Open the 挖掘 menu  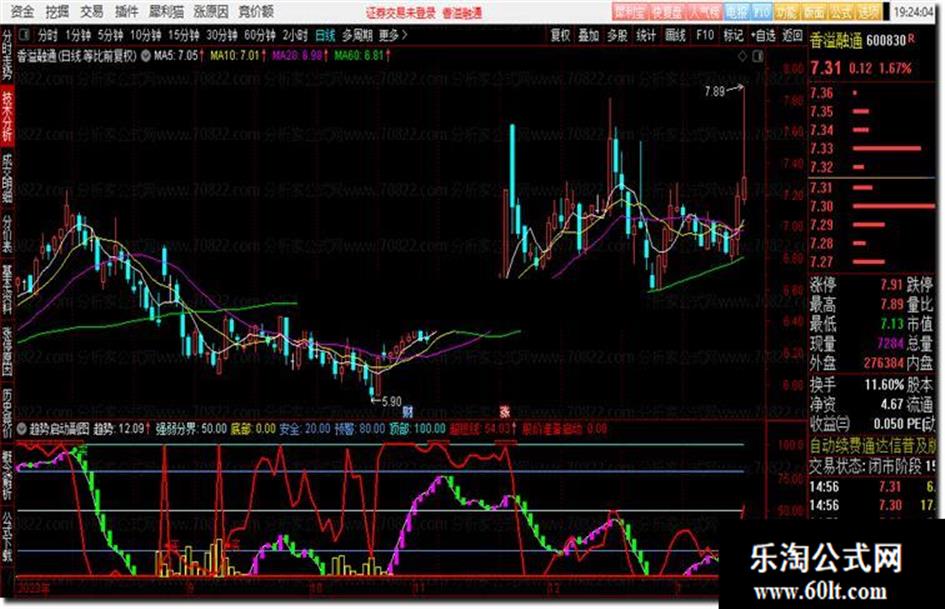tap(57, 11)
